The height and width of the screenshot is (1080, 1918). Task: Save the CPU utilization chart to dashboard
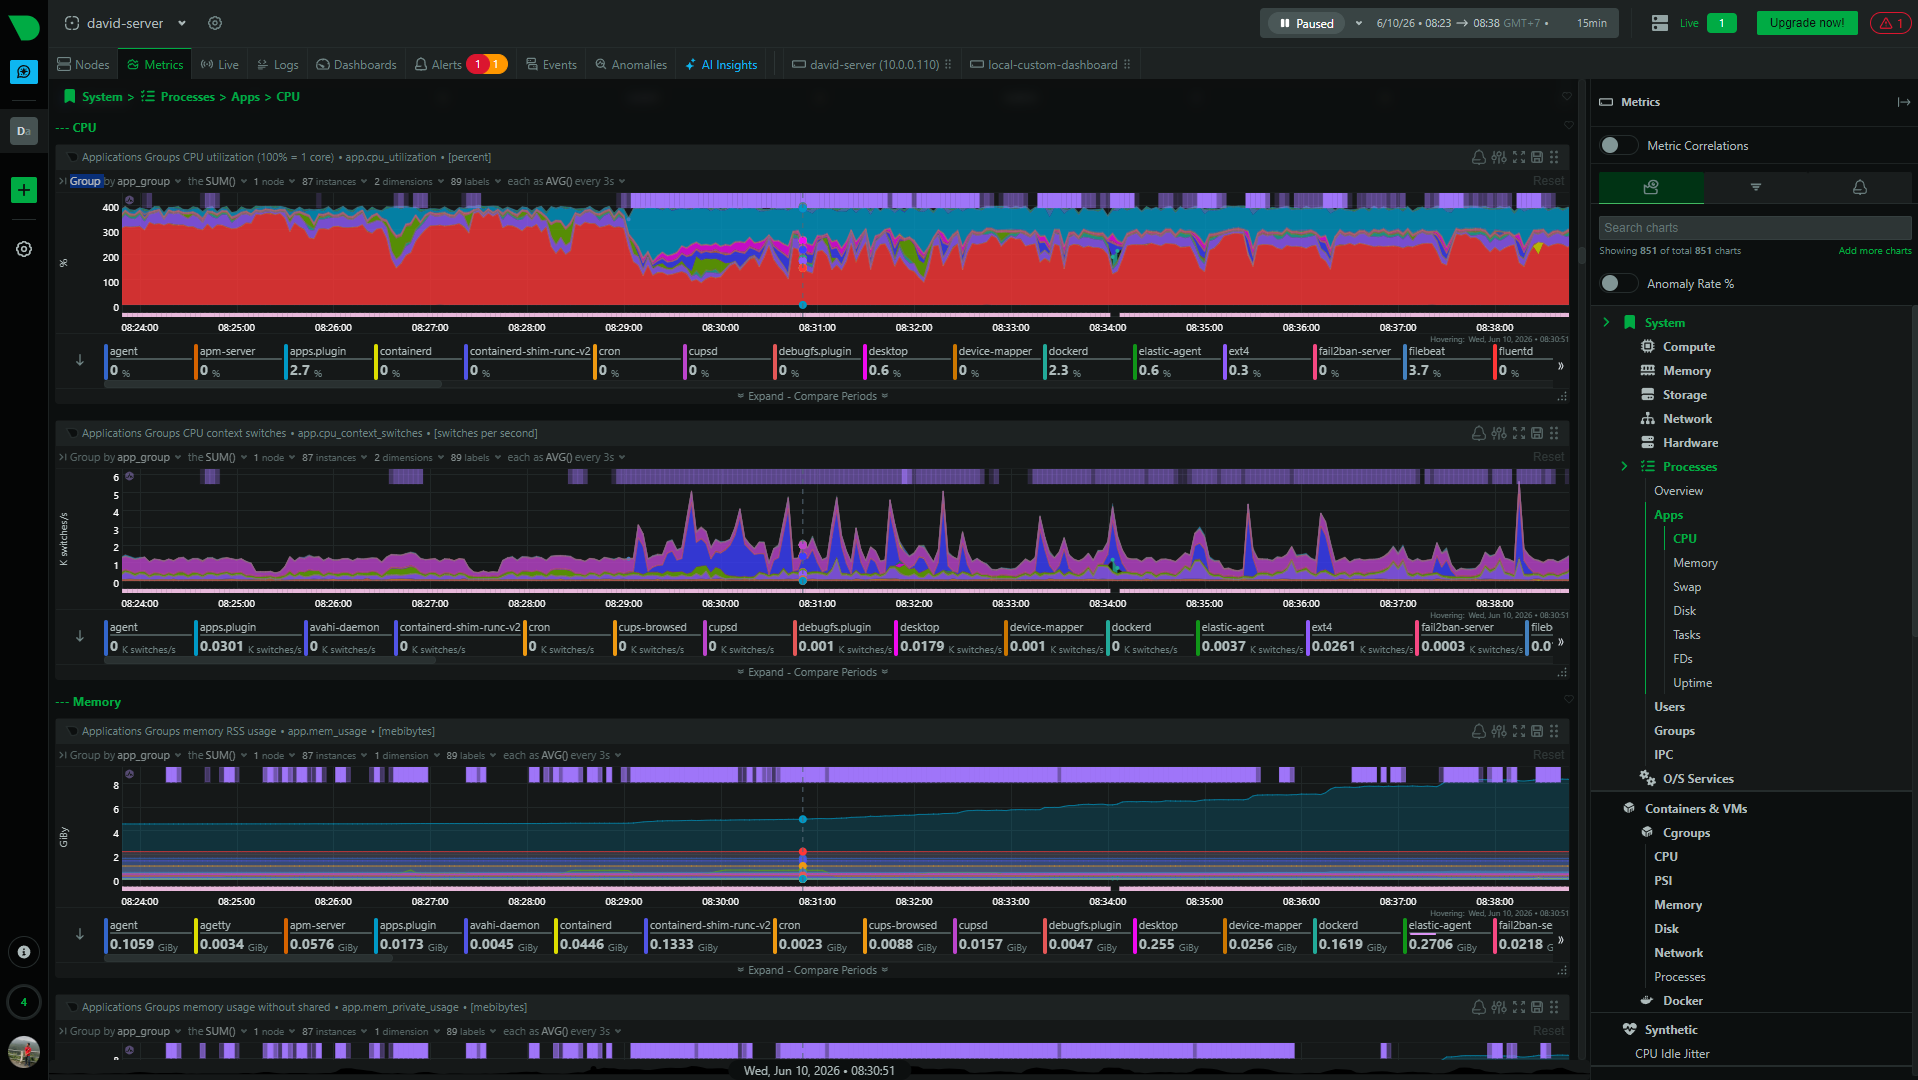[1537, 157]
